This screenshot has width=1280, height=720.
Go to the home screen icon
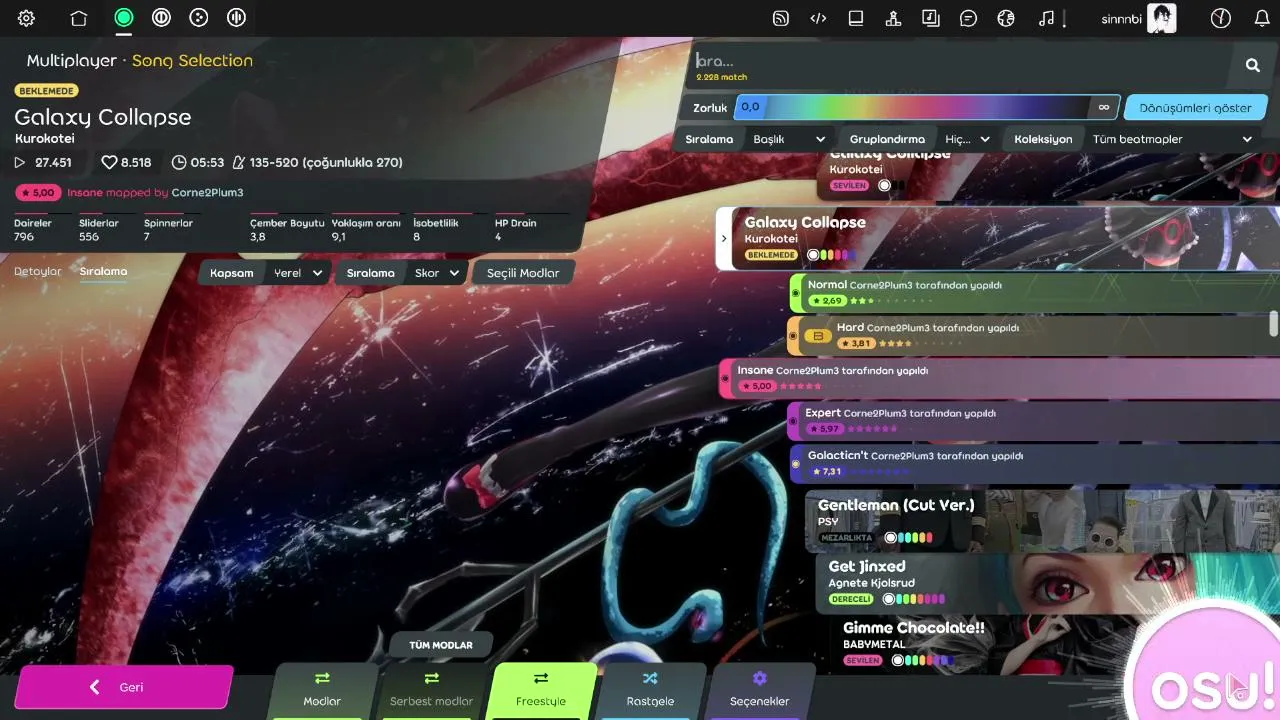point(79,18)
